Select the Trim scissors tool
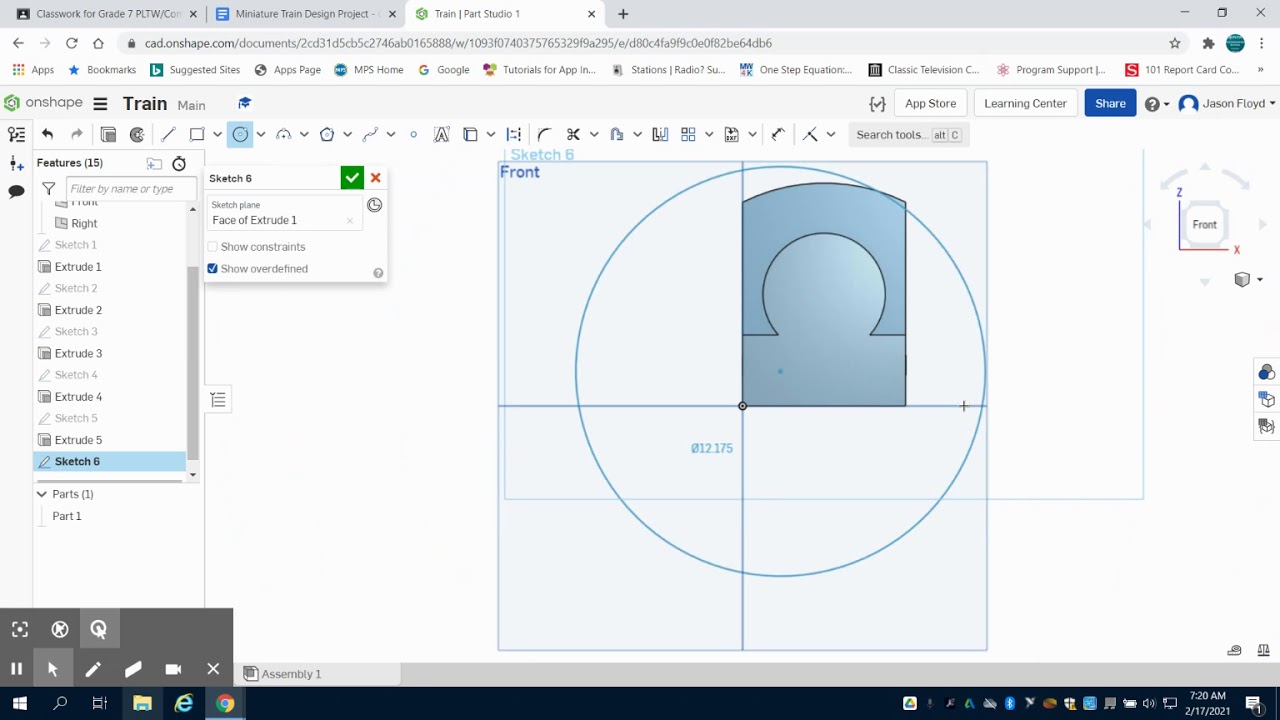 click(x=573, y=134)
